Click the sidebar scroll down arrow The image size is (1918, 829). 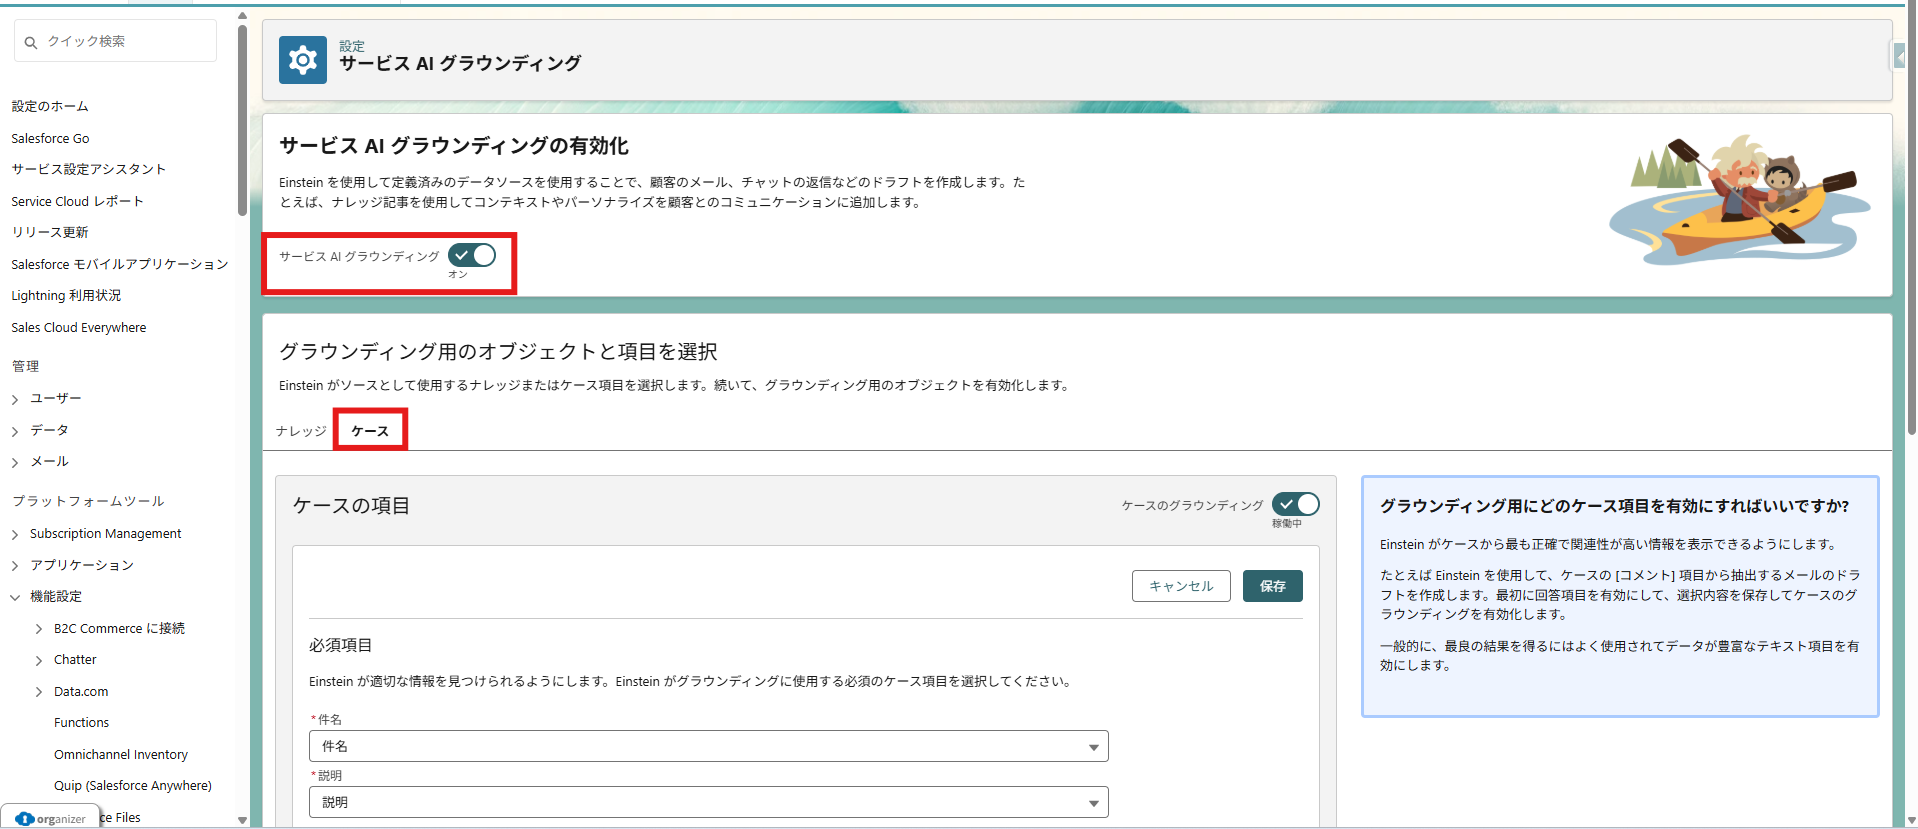(x=242, y=820)
